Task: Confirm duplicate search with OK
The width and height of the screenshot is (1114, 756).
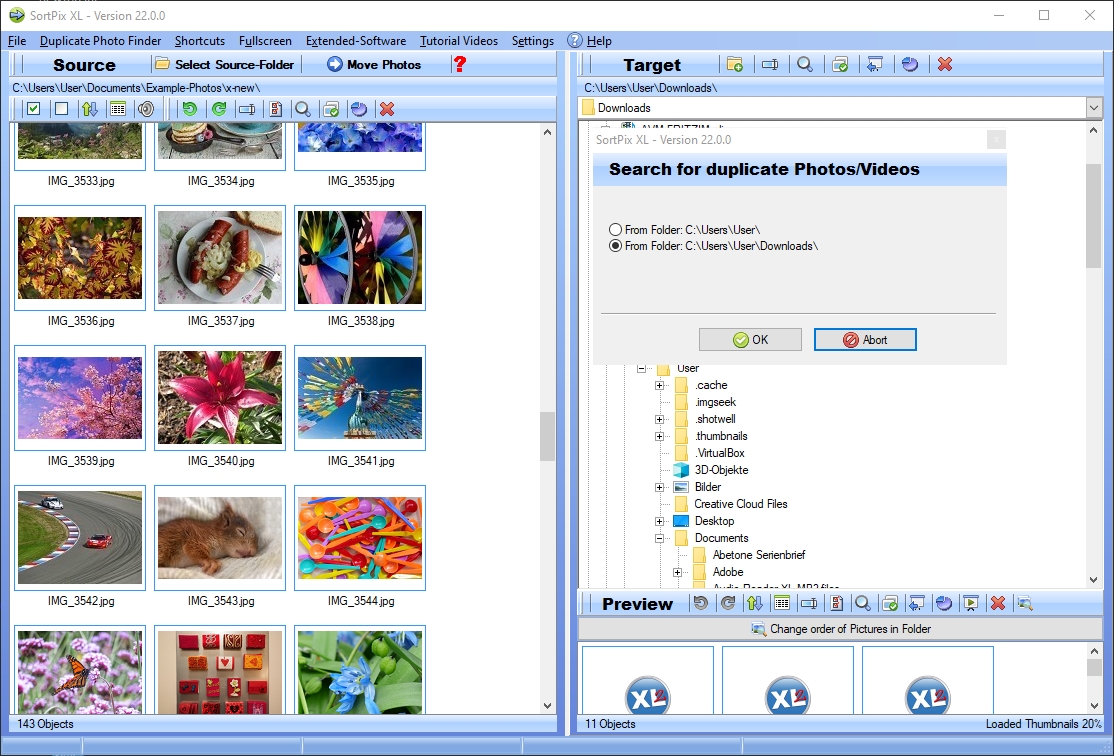Action: [x=750, y=339]
